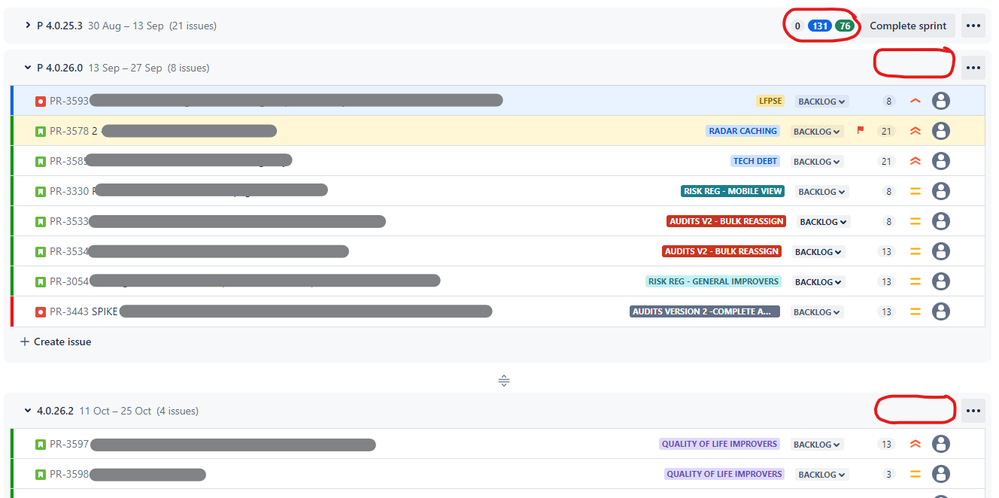Click the medium priority icon on PR-3443
This screenshot has width=999, height=498.
click(916, 312)
